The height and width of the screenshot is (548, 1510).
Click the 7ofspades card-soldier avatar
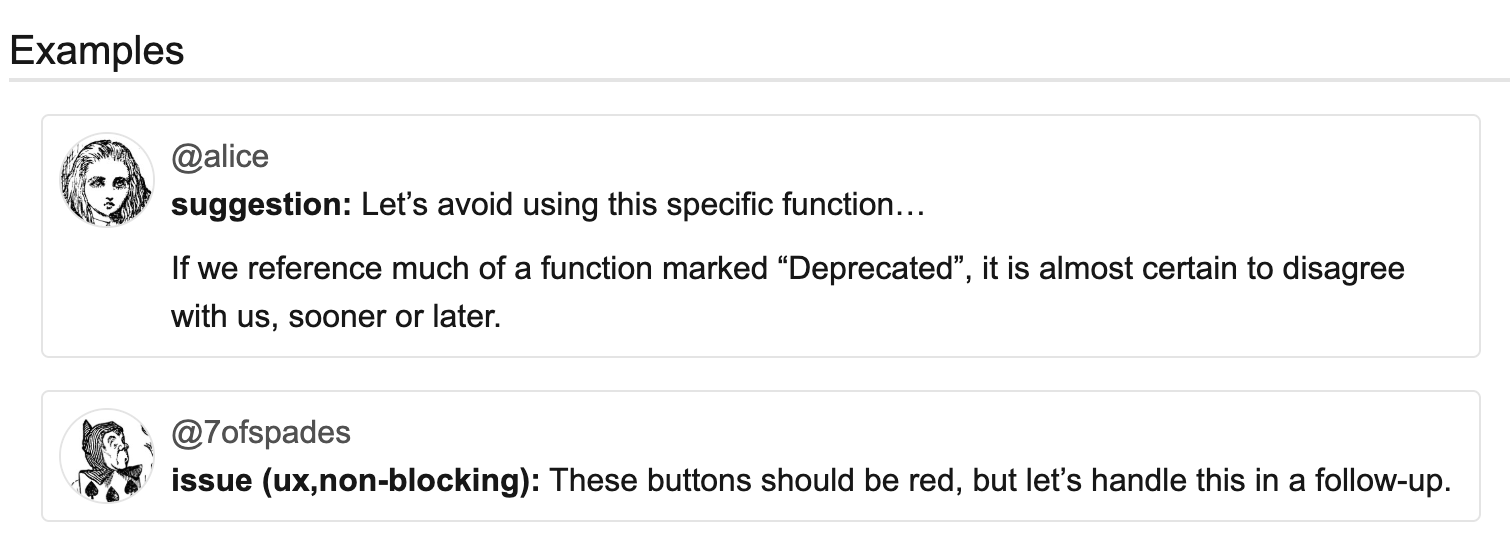(x=107, y=456)
